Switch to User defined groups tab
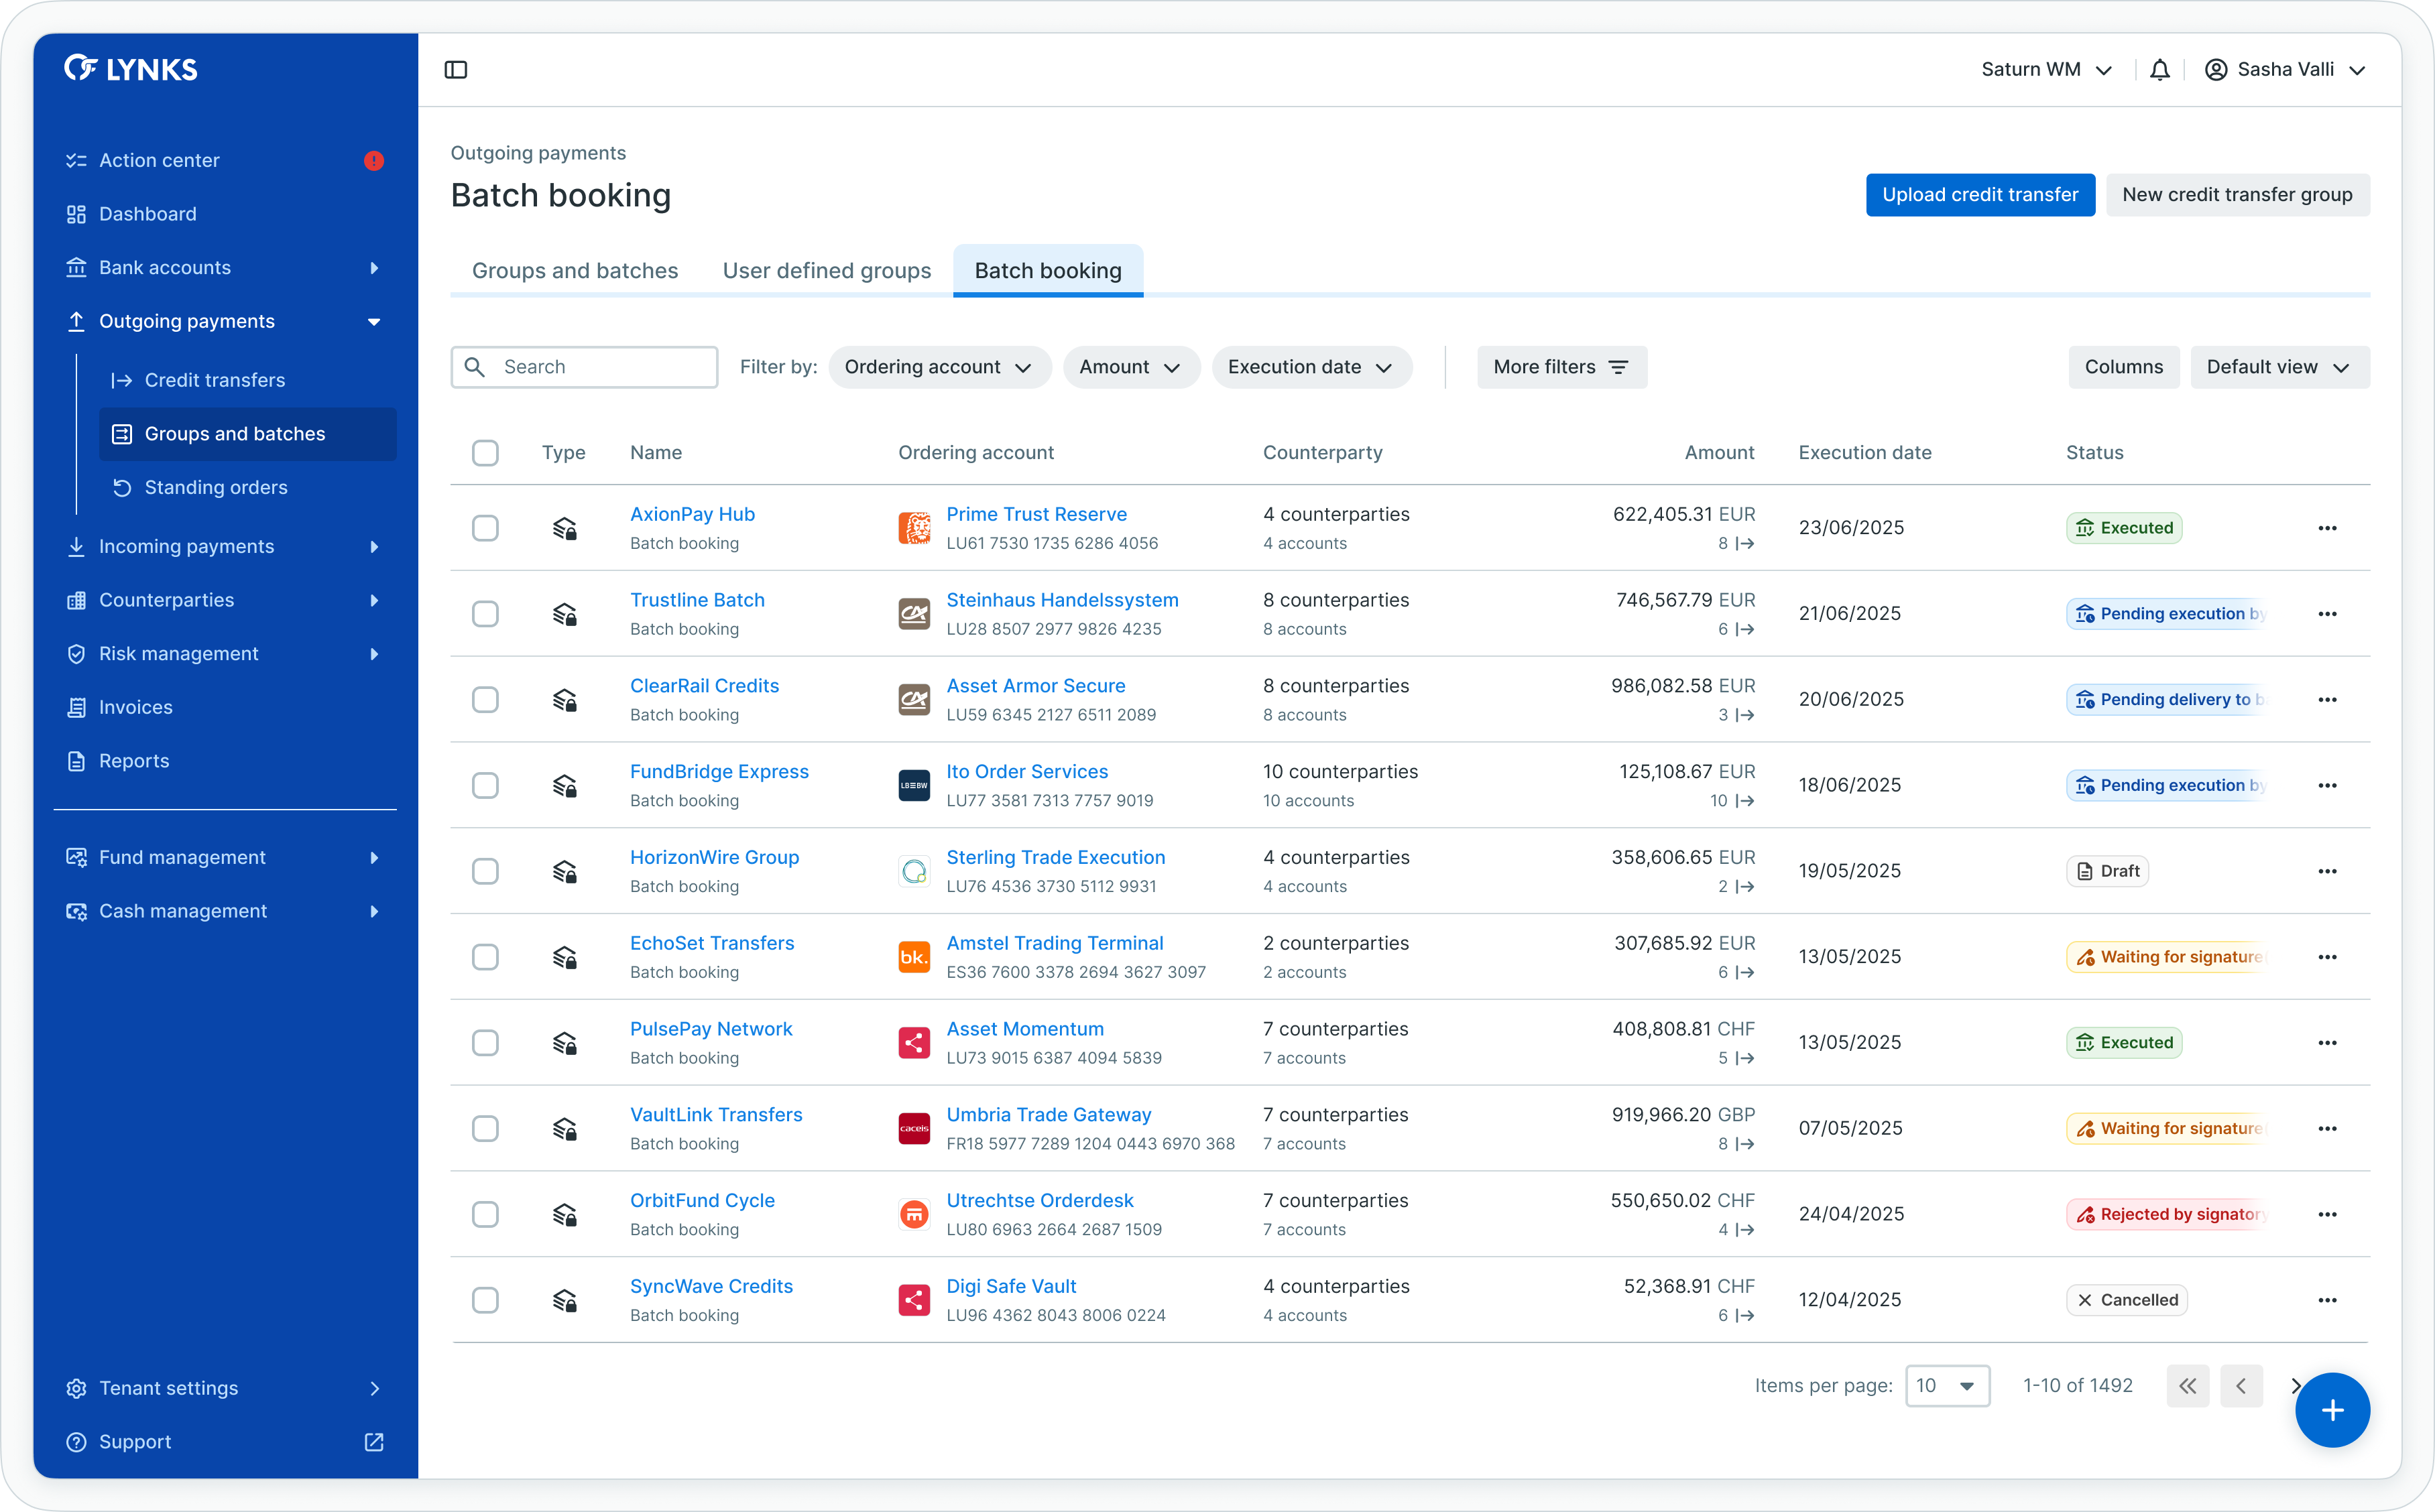 click(826, 271)
